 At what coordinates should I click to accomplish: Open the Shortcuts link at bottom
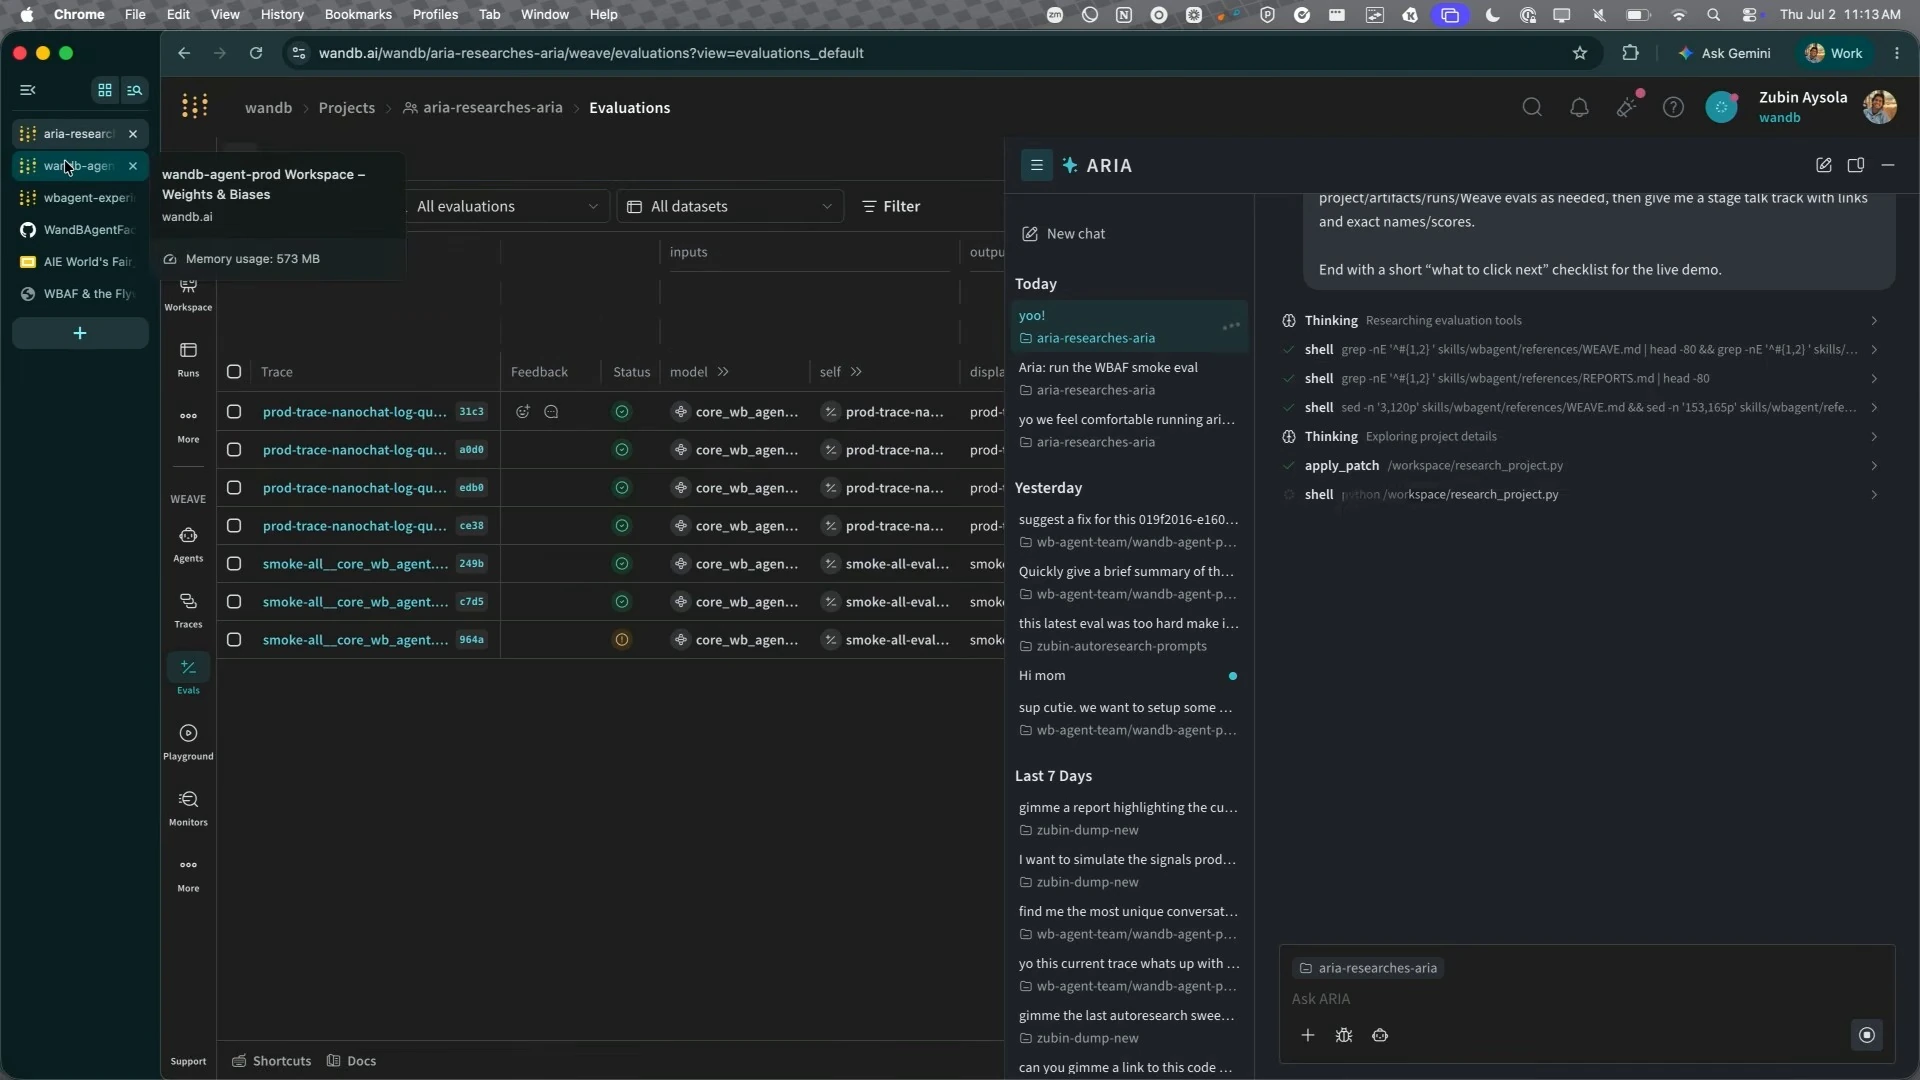tap(272, 1061)
